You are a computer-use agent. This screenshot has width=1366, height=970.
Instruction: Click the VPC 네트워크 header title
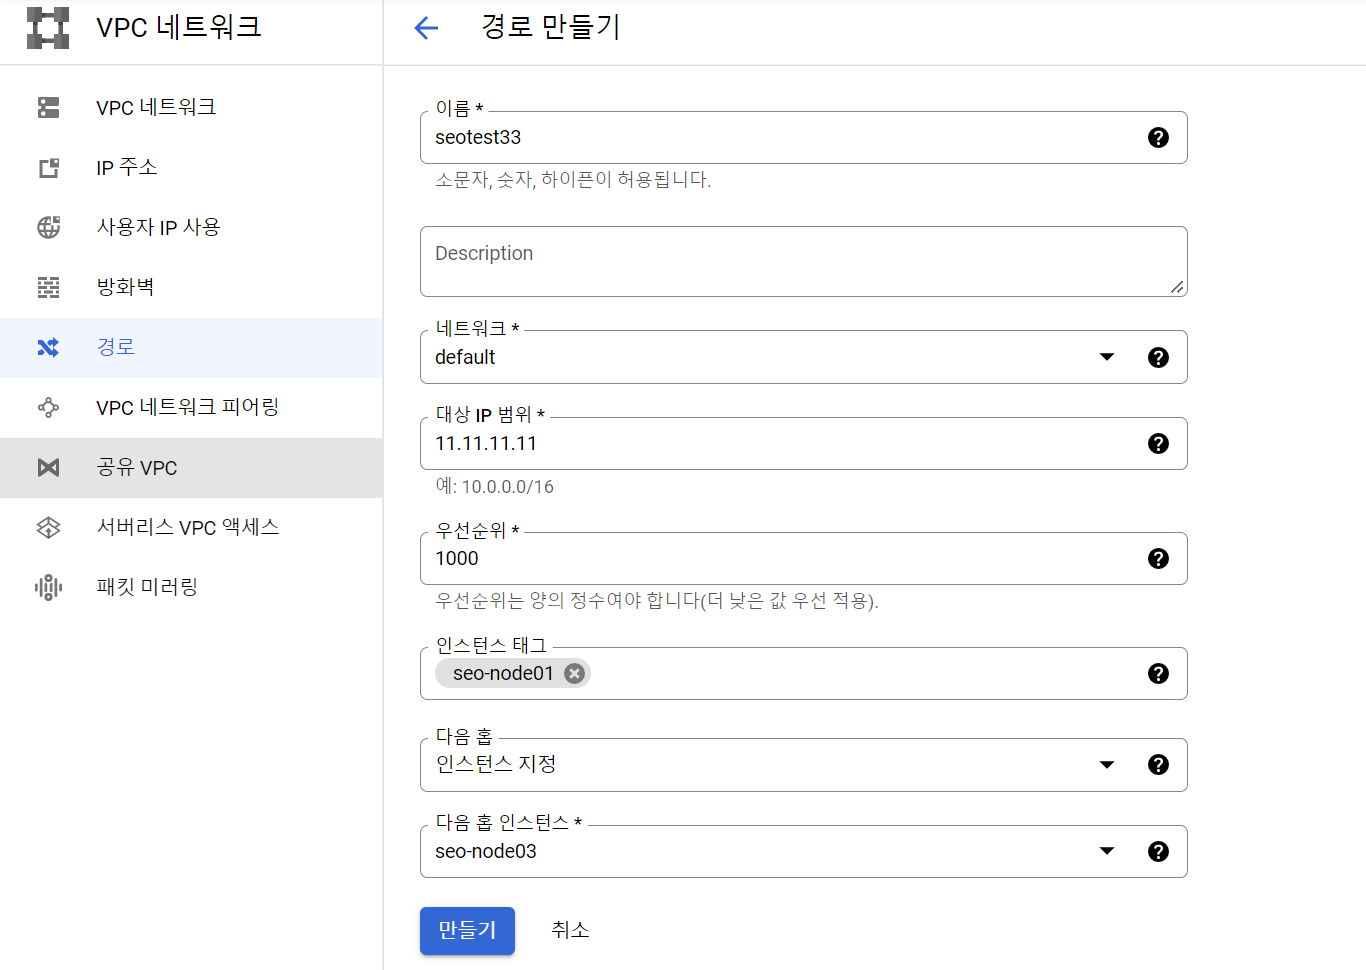(179, 27)
